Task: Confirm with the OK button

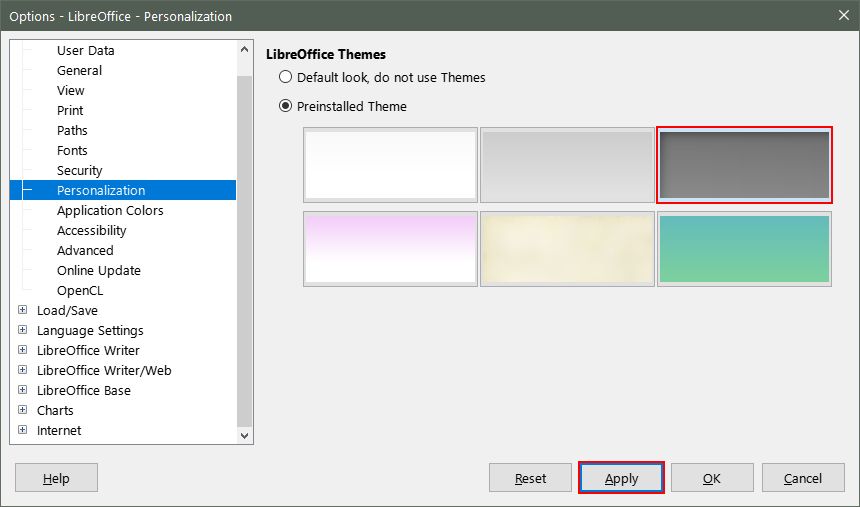Action: (x=712, y=478)
